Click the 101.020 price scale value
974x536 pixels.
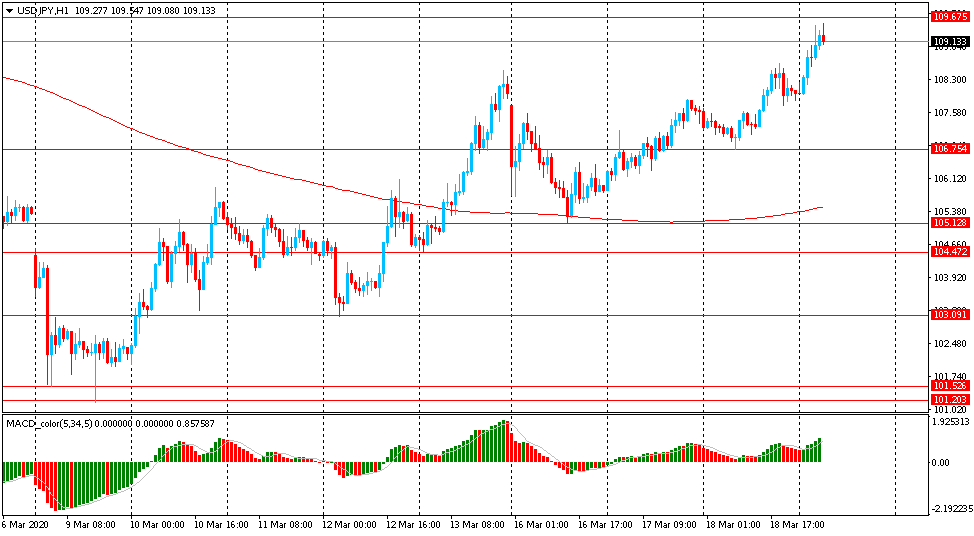tap(950, 409)
